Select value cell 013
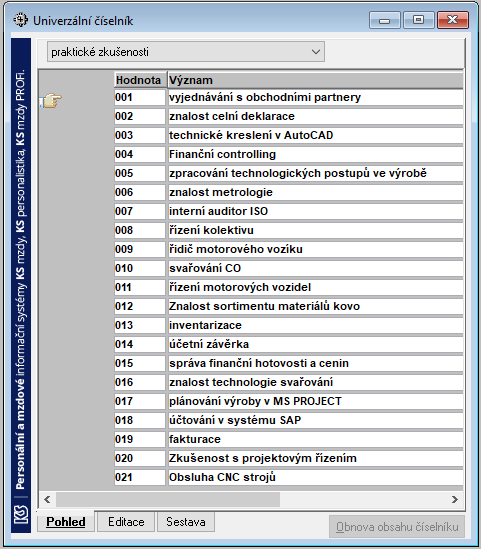Image resolution: width=481 pixels, height=549 pixels. 140,325
